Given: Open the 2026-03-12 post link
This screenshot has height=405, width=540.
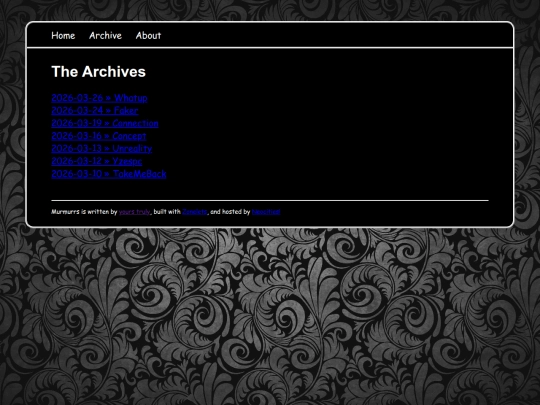Looking at the screenshot, I should coord(96,161).
